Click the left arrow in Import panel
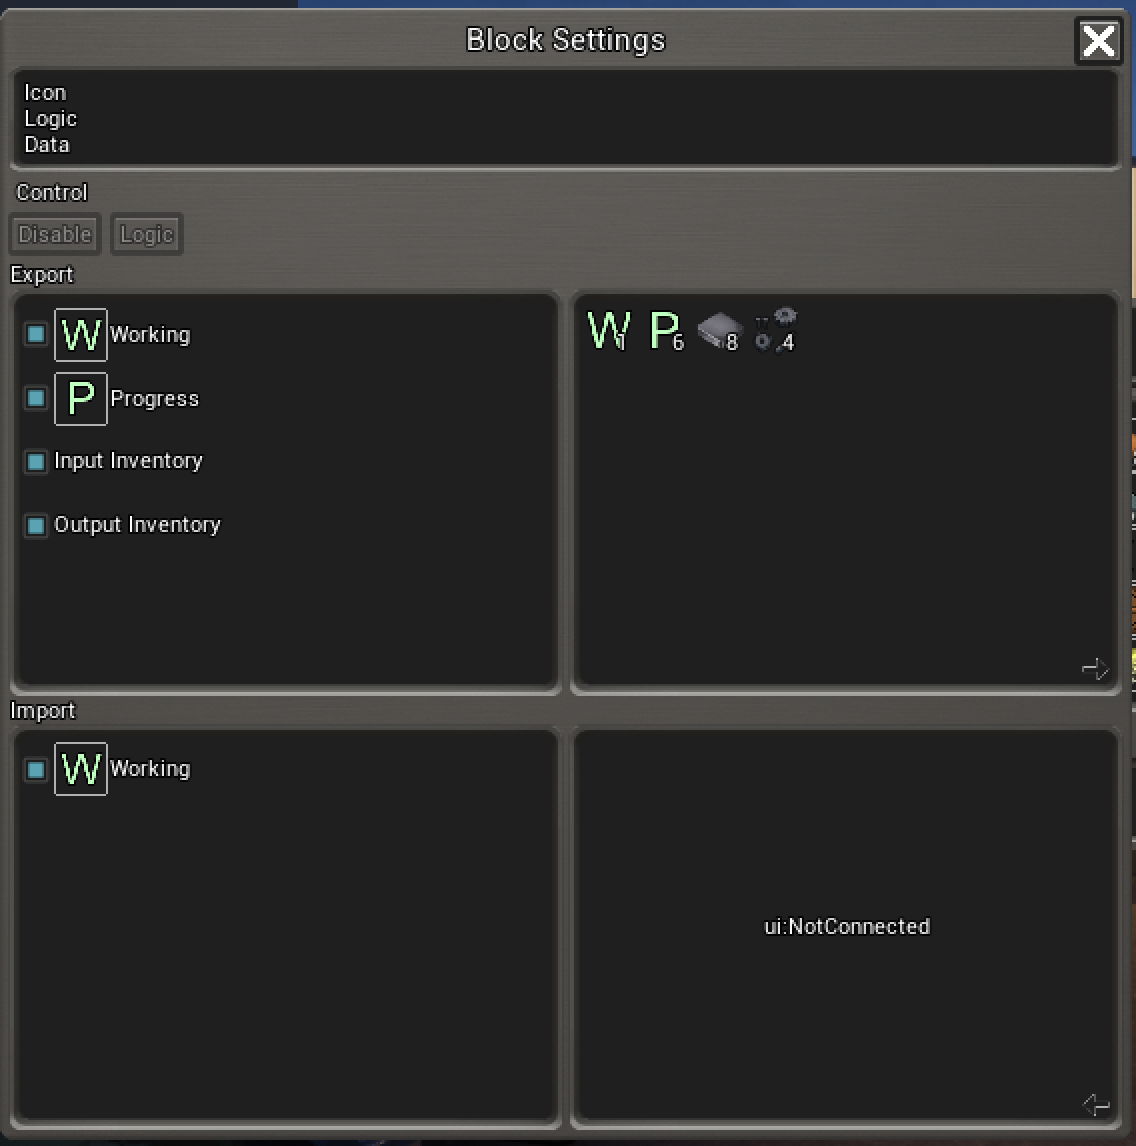Image resolution: width=1136 pixels, height=1146 pixels. [x=1096, y=1104]
